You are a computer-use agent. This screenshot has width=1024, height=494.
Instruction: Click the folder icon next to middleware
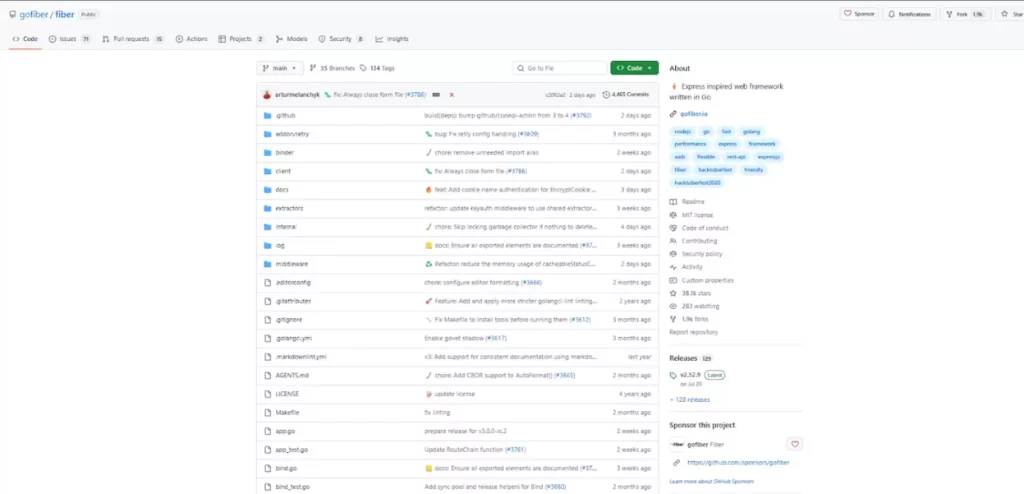266,264
